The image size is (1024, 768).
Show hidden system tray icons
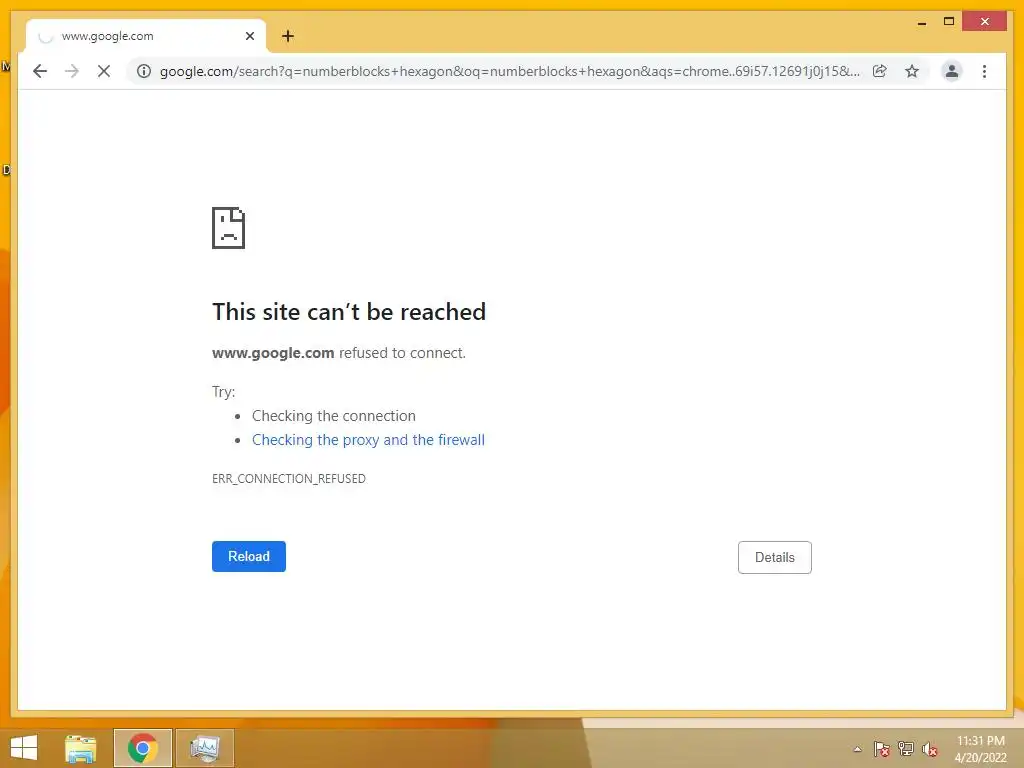pos(857,749)
